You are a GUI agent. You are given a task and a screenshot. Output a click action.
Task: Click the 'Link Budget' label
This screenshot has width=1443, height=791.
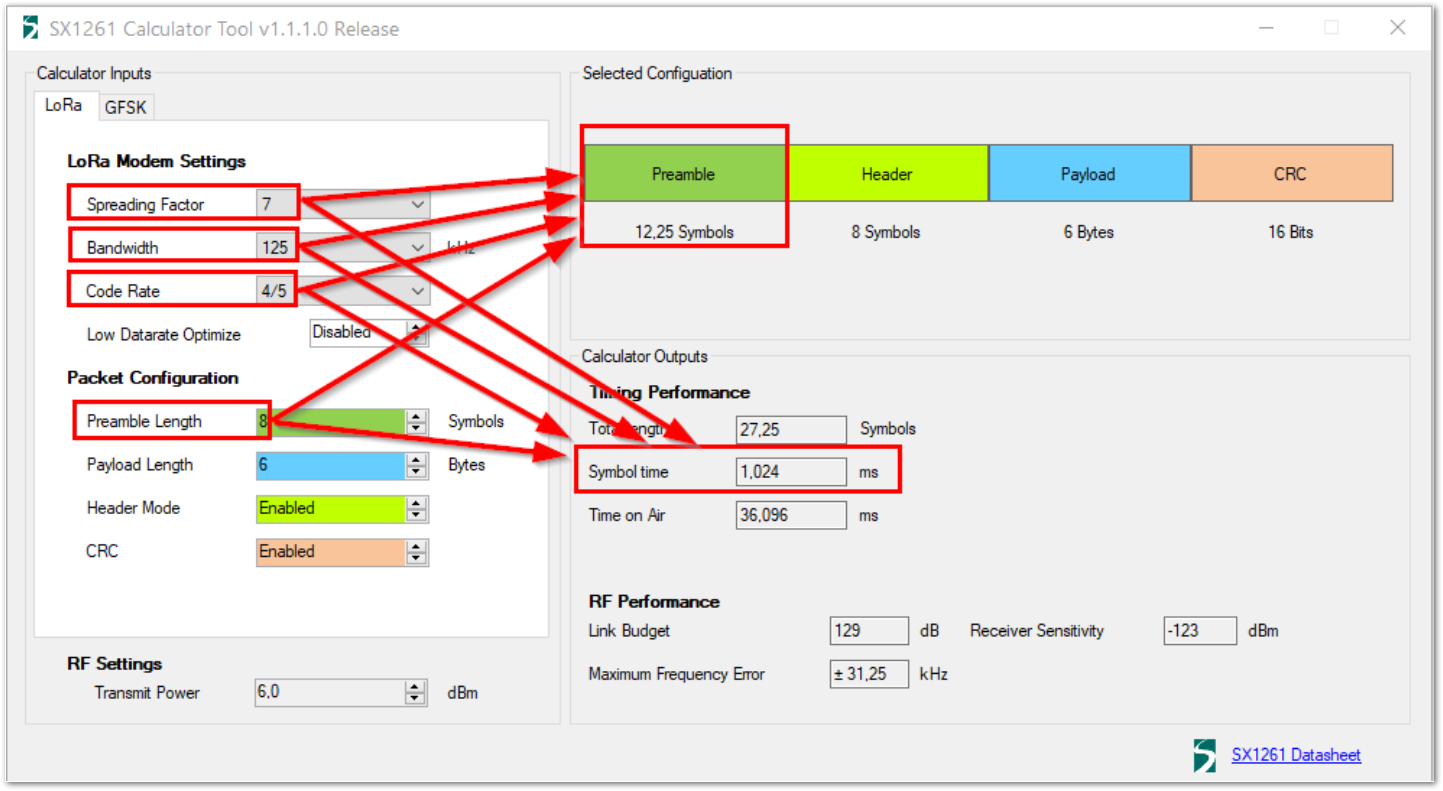point(629,631)
